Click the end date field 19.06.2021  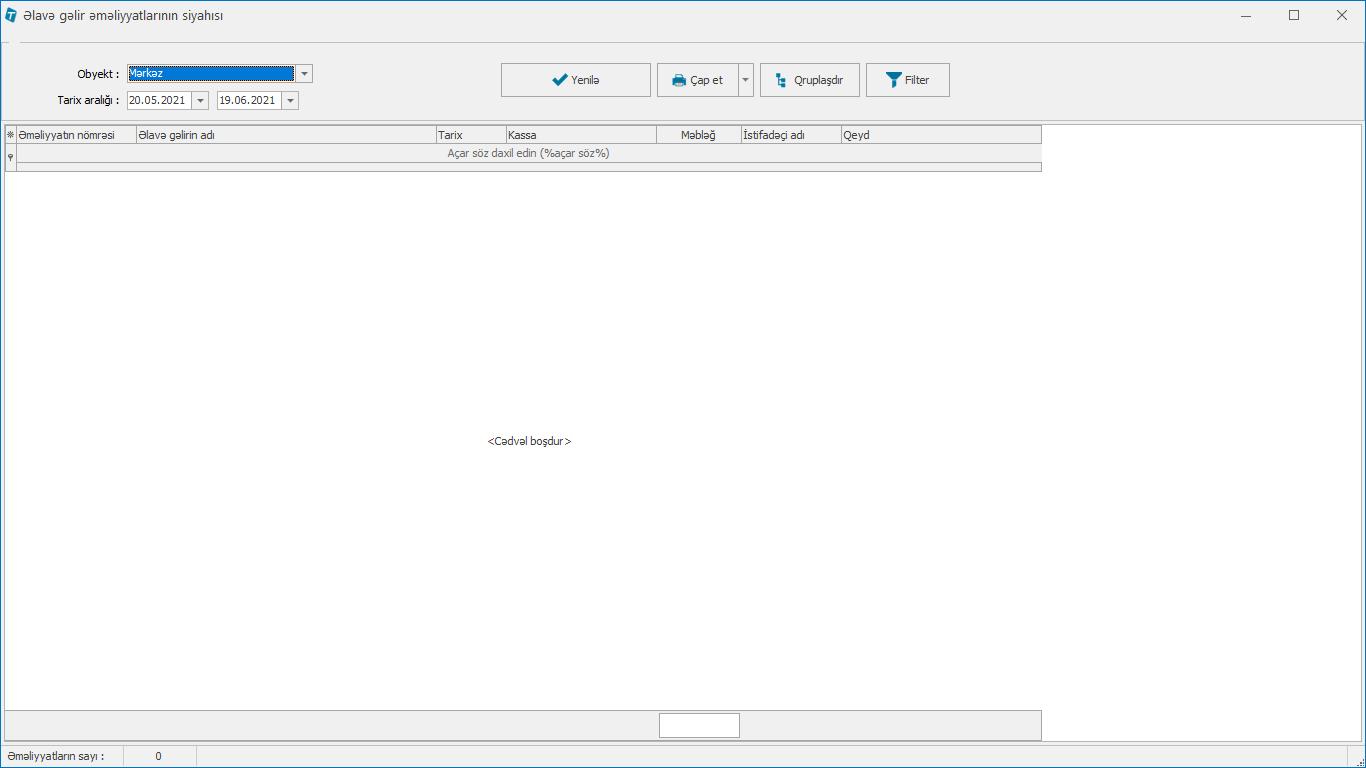point(248,101)
